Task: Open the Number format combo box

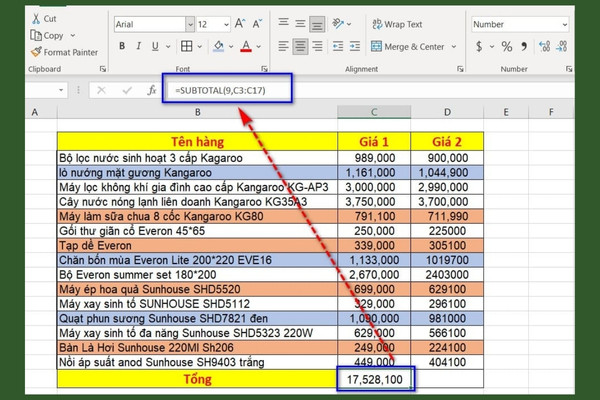Action: (520, 24)
